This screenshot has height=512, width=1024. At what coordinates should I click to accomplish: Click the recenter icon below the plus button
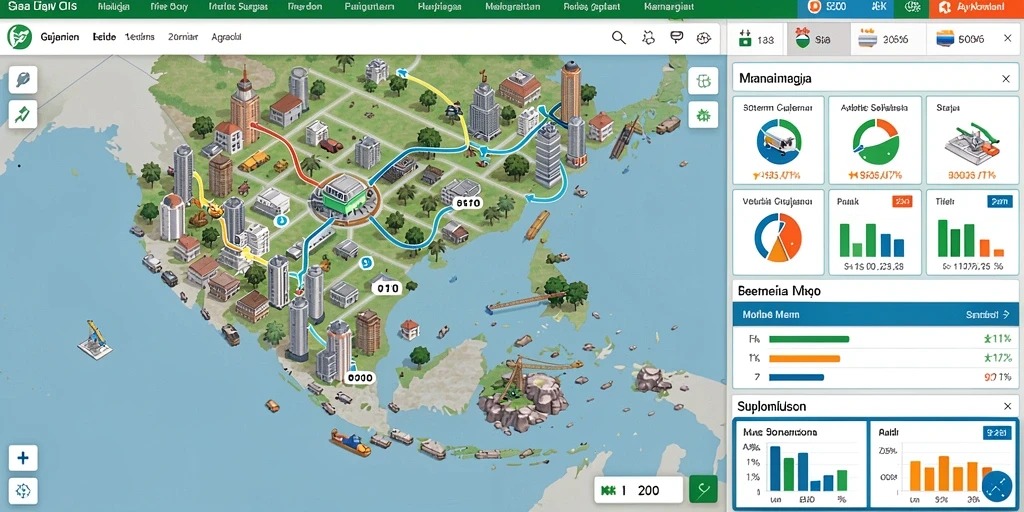(23, 491)
